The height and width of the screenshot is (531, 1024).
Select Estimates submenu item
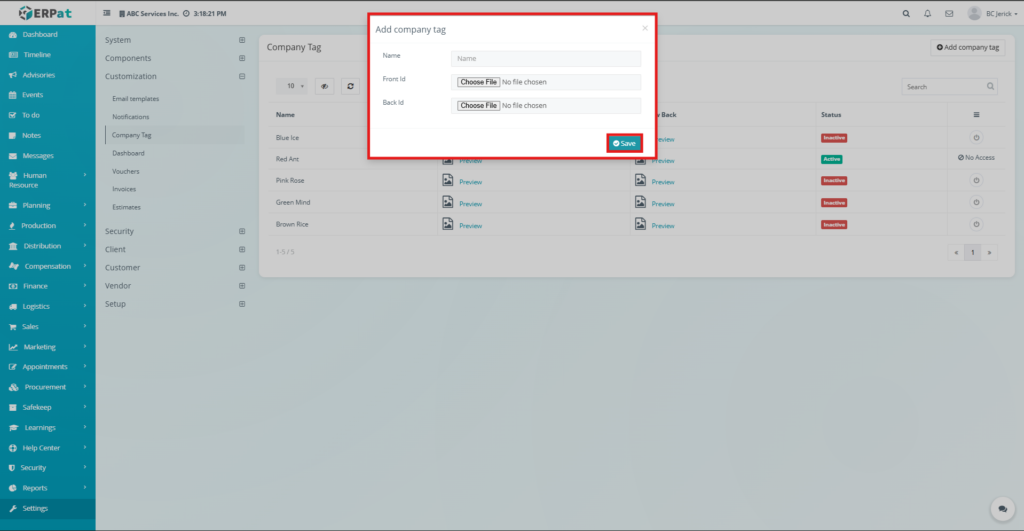pyautogui.click(x=126, y=207)
